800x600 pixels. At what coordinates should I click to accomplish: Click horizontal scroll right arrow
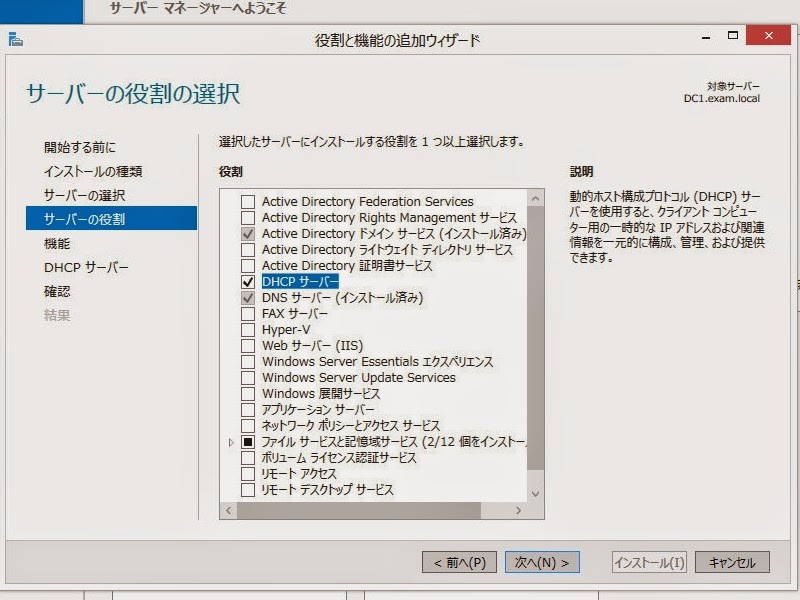pyautogui.click(x=518, y=510)
